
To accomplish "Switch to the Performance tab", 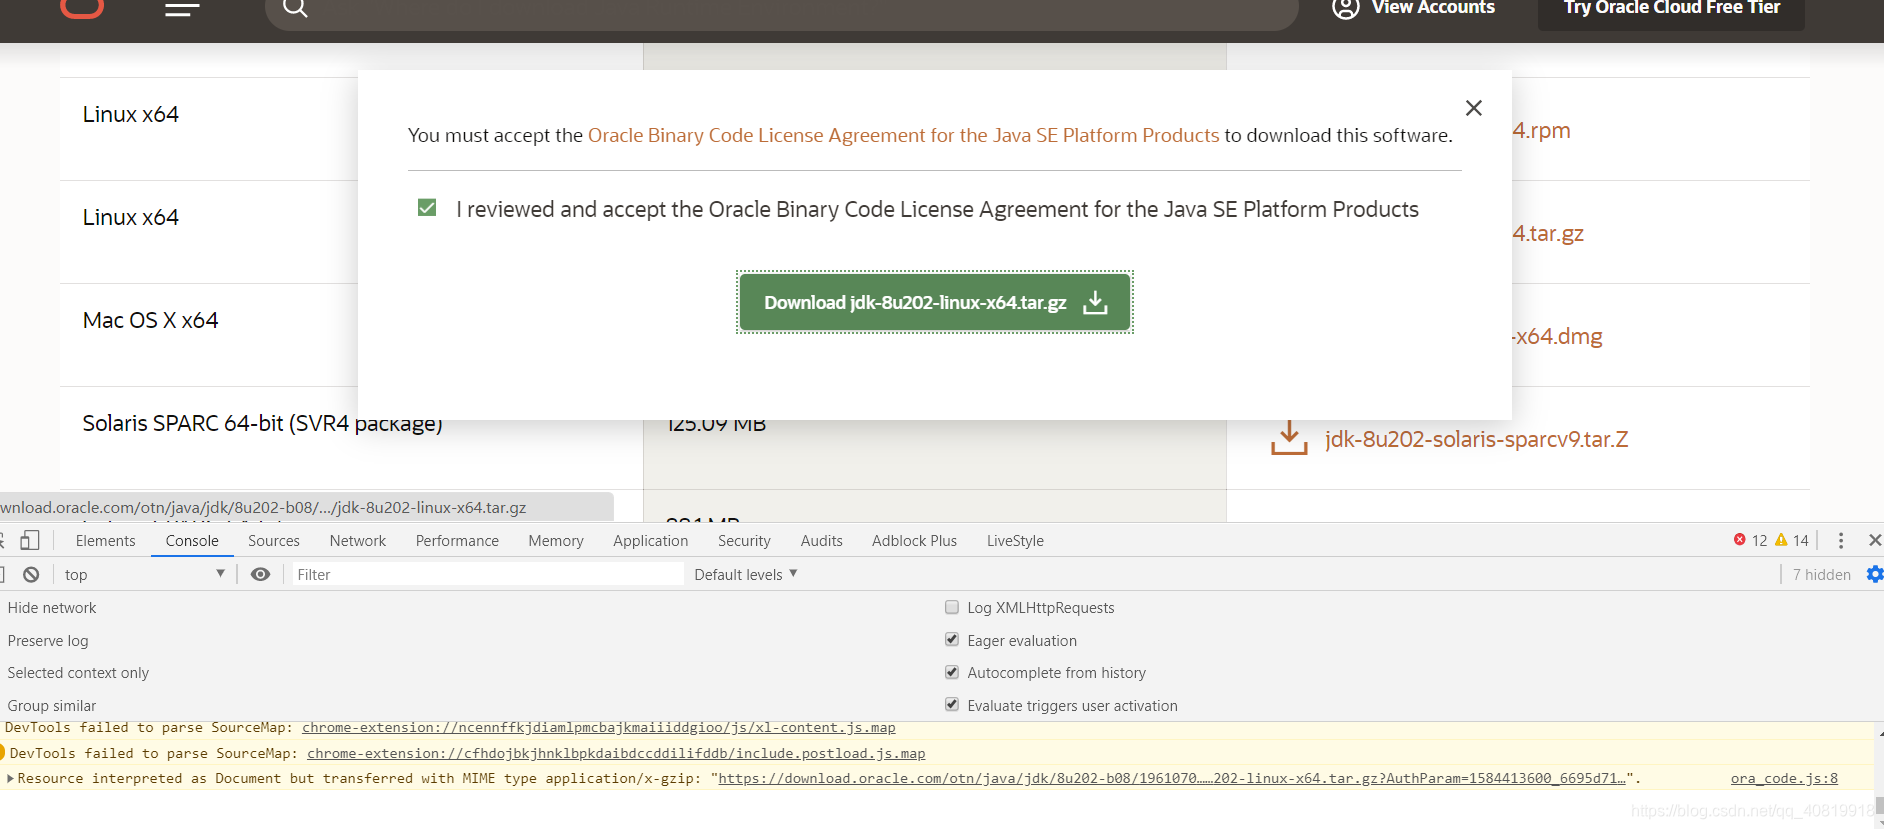I will pos(457,540).
